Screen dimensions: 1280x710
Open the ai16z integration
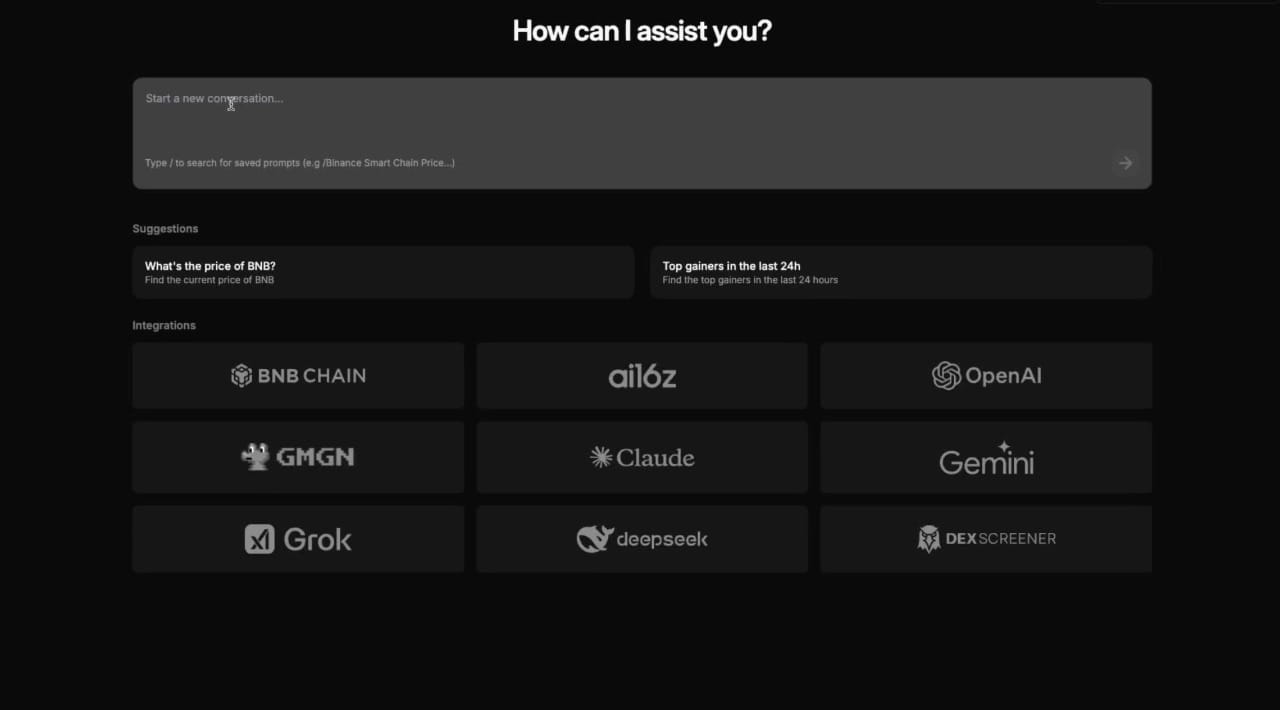click(642, 375)
